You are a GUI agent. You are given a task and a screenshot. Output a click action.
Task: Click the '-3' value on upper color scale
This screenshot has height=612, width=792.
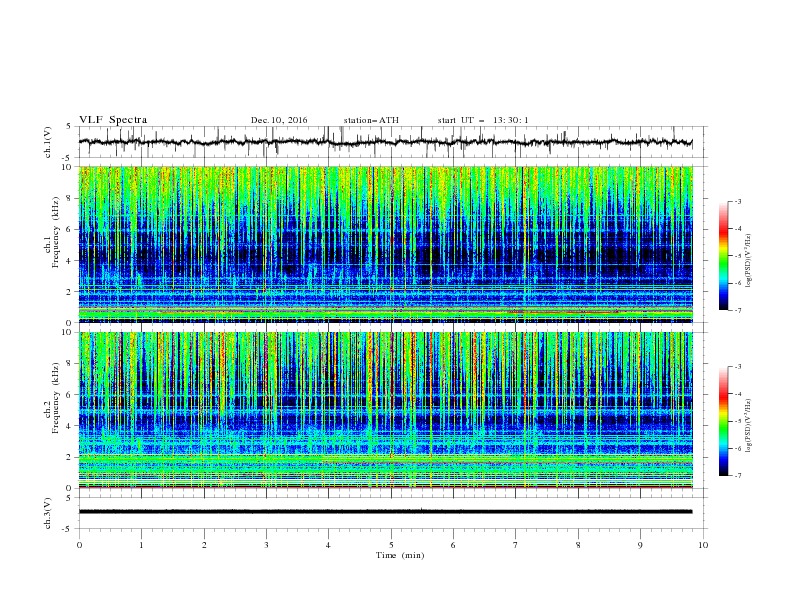coord(737,201)
